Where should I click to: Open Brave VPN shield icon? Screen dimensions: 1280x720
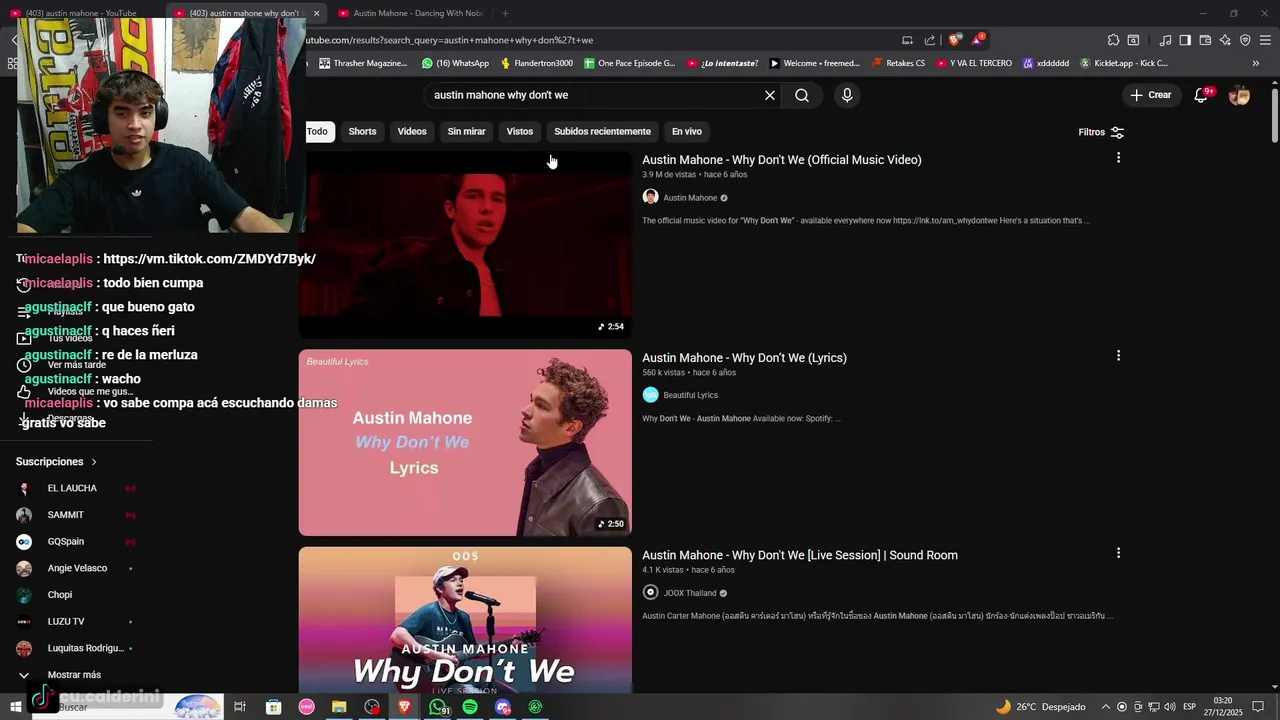click(x=1245, y=40)
